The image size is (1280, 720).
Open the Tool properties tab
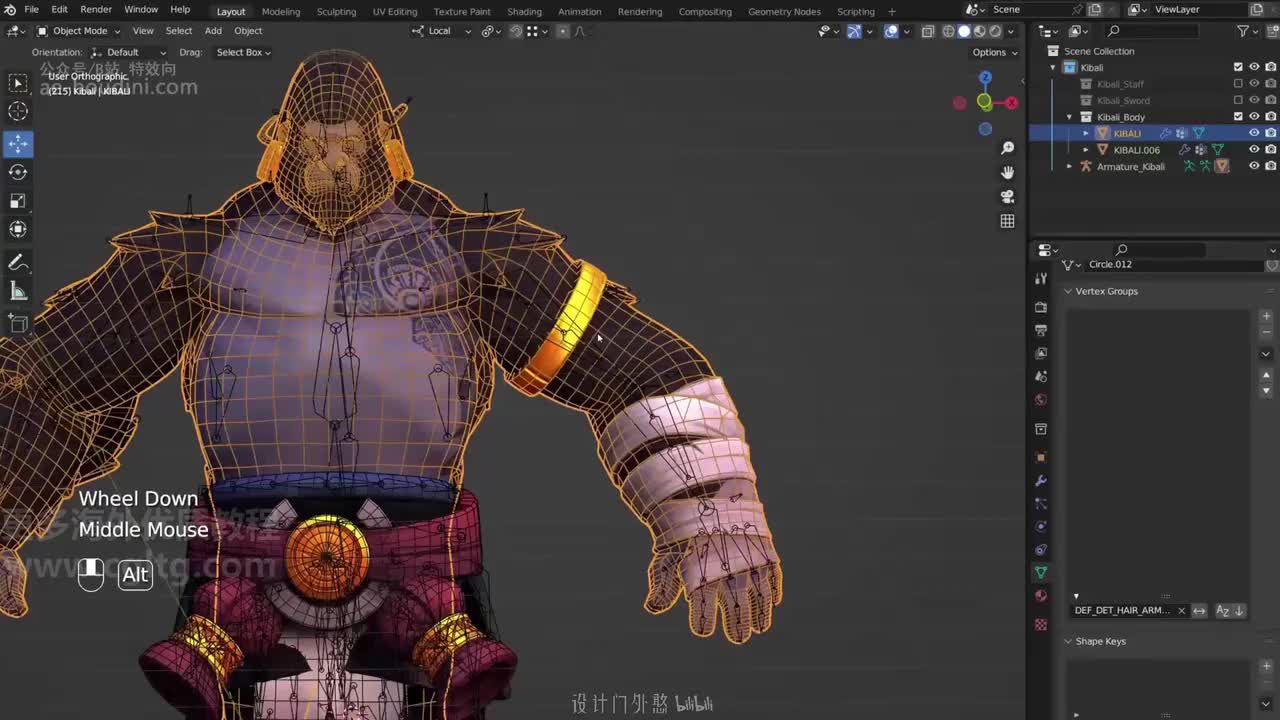tap(1041, 279)
